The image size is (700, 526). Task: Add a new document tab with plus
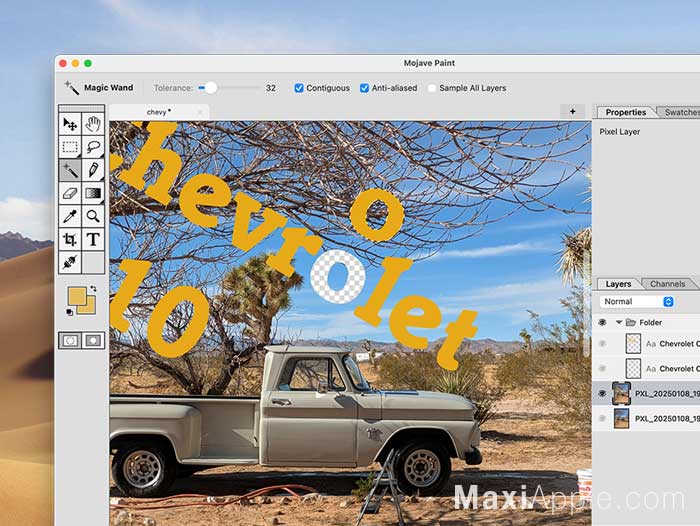[x=573, y=111]
